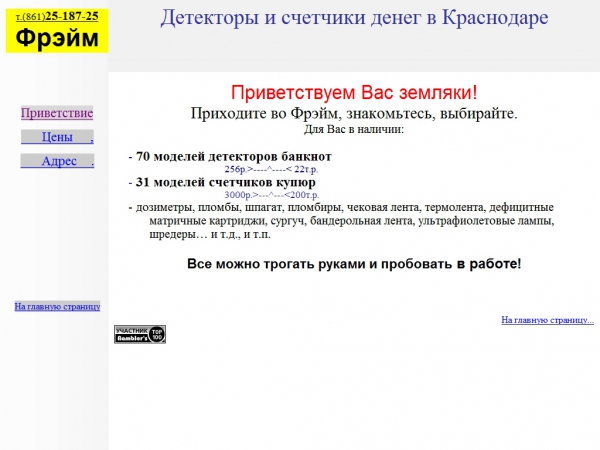Click the price range 3000р.>---^---<200т.р.
Viewport: 600px width, 450px height.
(272, 195)
